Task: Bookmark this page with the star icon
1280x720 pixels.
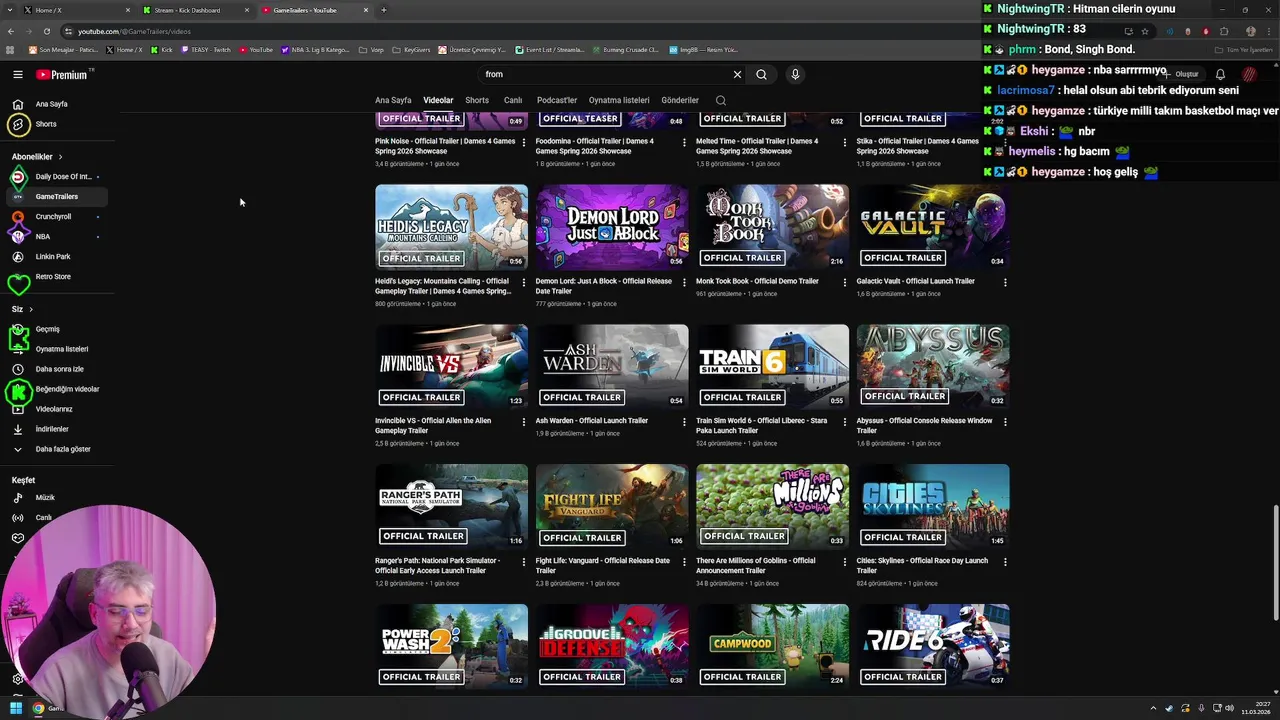Action: click(x=1145, y=31)
